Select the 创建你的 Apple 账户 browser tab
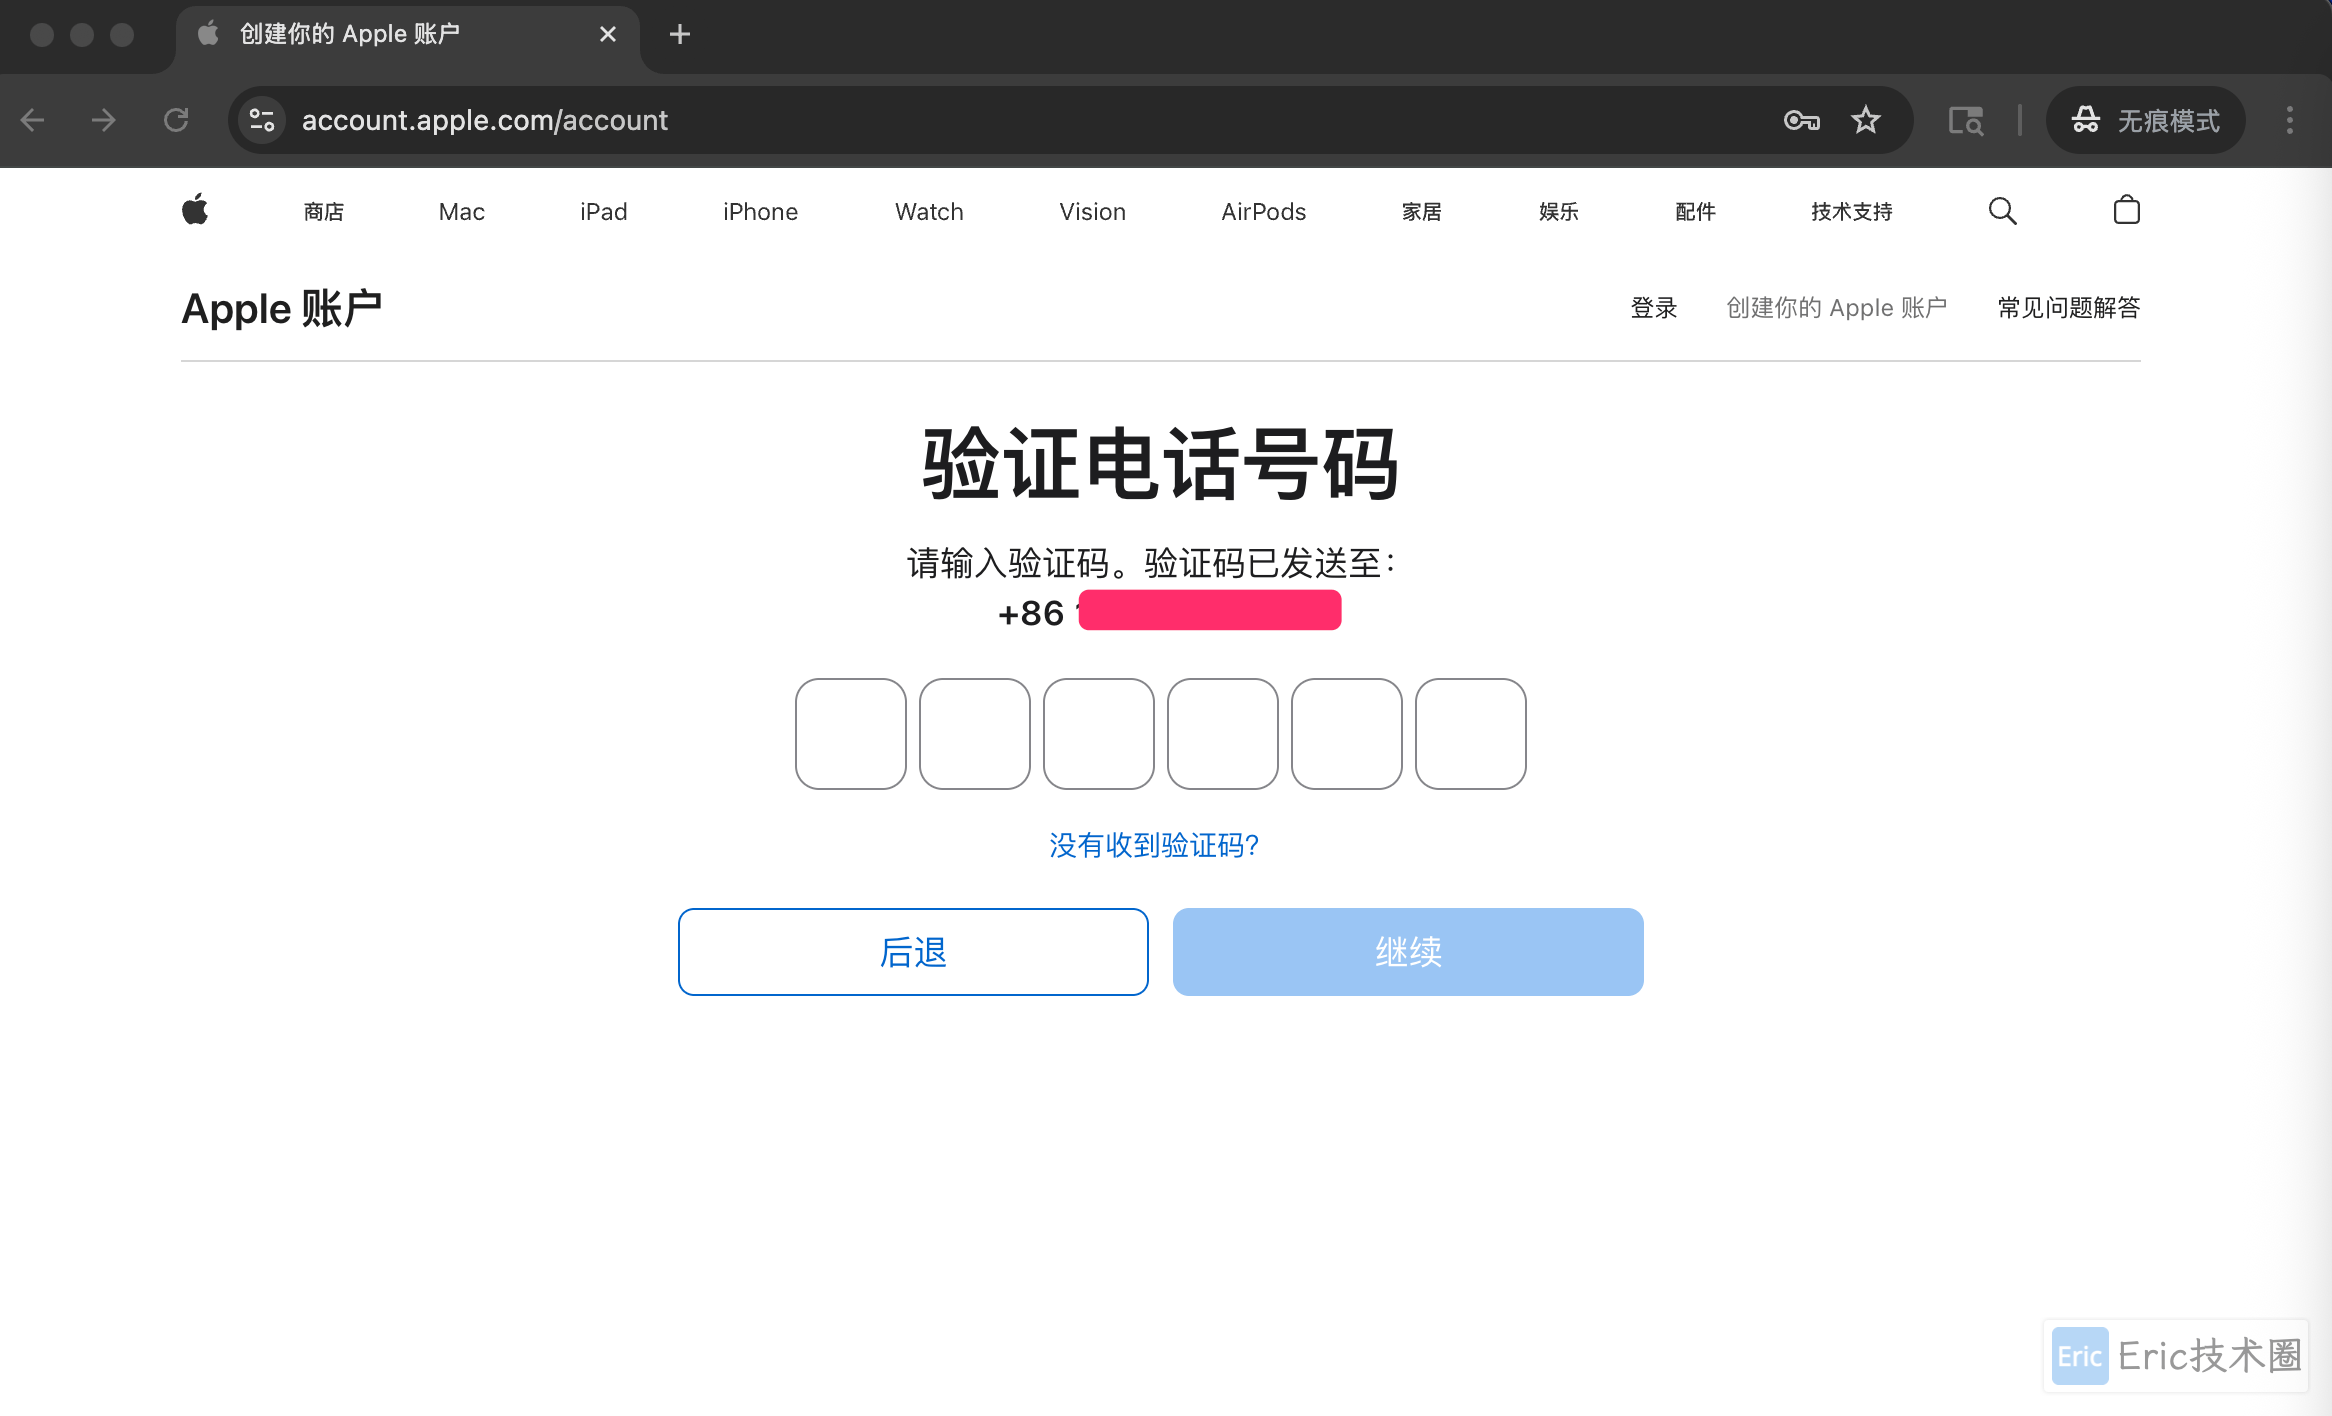 408,35
